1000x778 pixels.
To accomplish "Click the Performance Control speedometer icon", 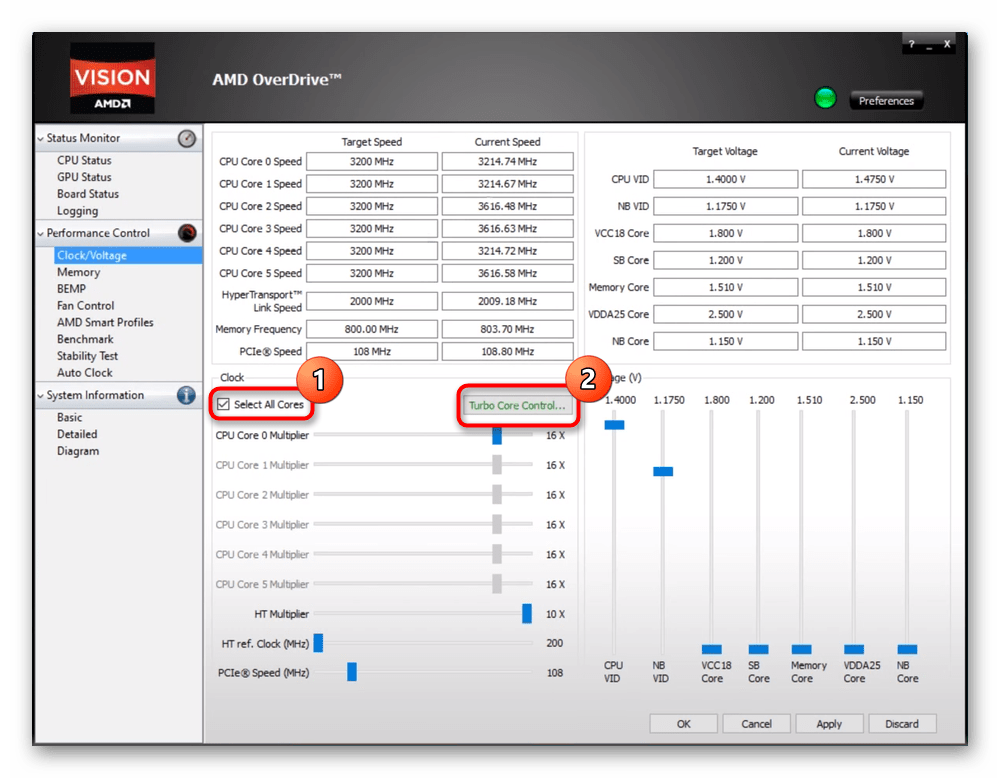I will tap(187, 234).
